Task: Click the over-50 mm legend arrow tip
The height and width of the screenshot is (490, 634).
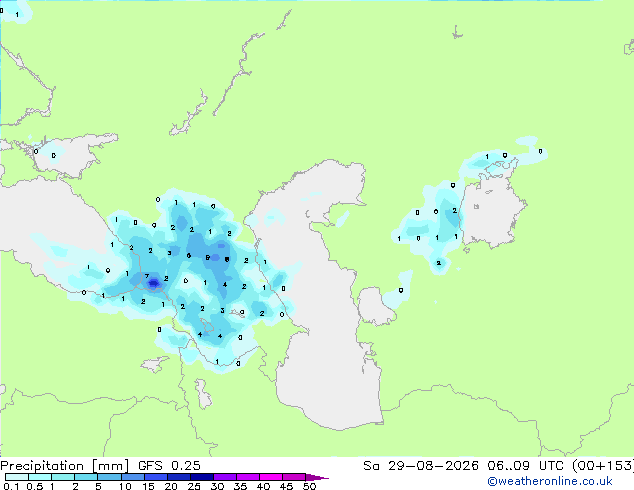Action: pyautogui.click(x=317, y=477)
